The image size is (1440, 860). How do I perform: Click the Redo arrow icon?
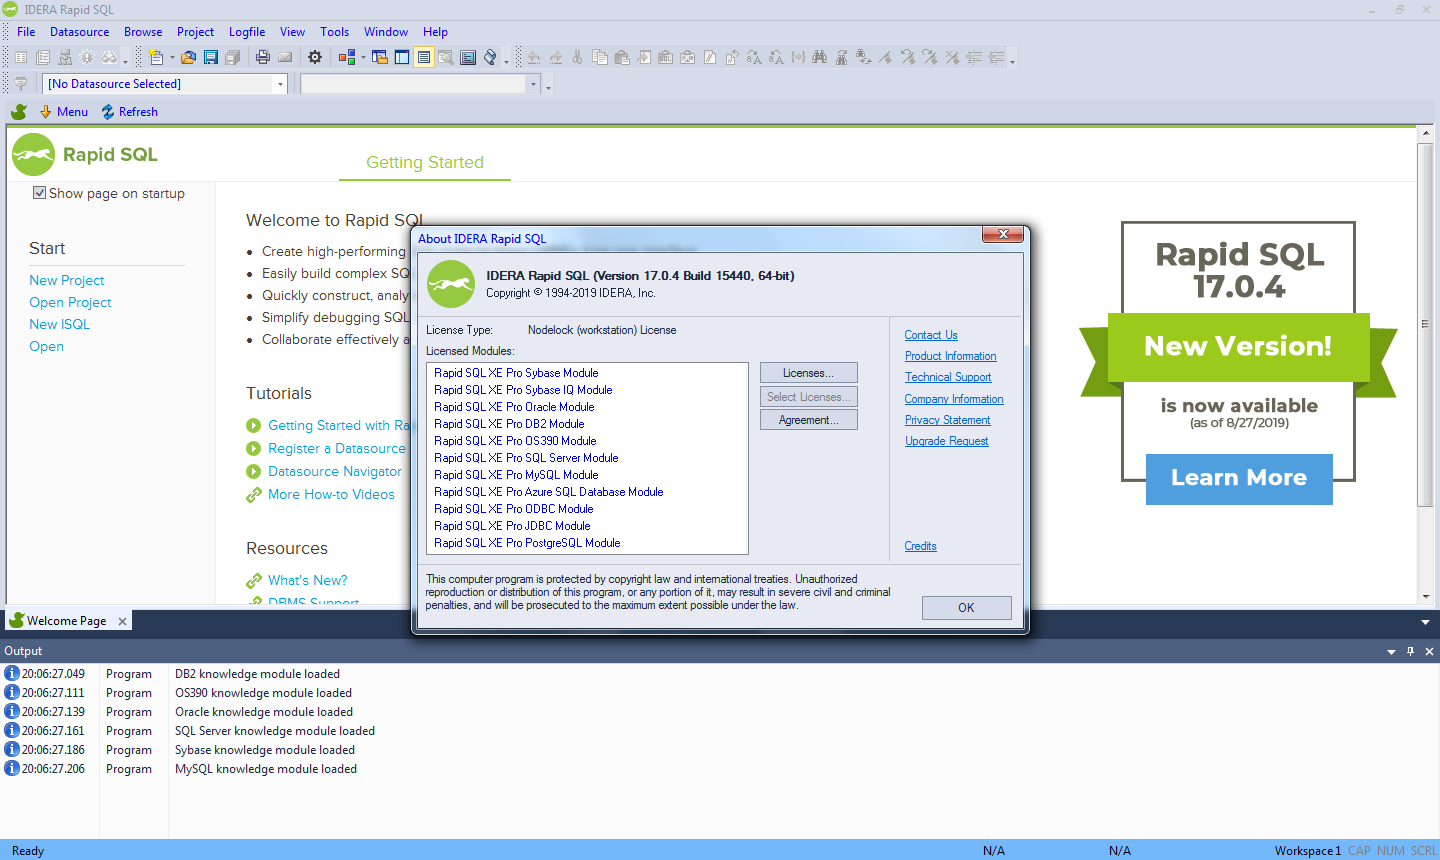click(x=556, y=57)
